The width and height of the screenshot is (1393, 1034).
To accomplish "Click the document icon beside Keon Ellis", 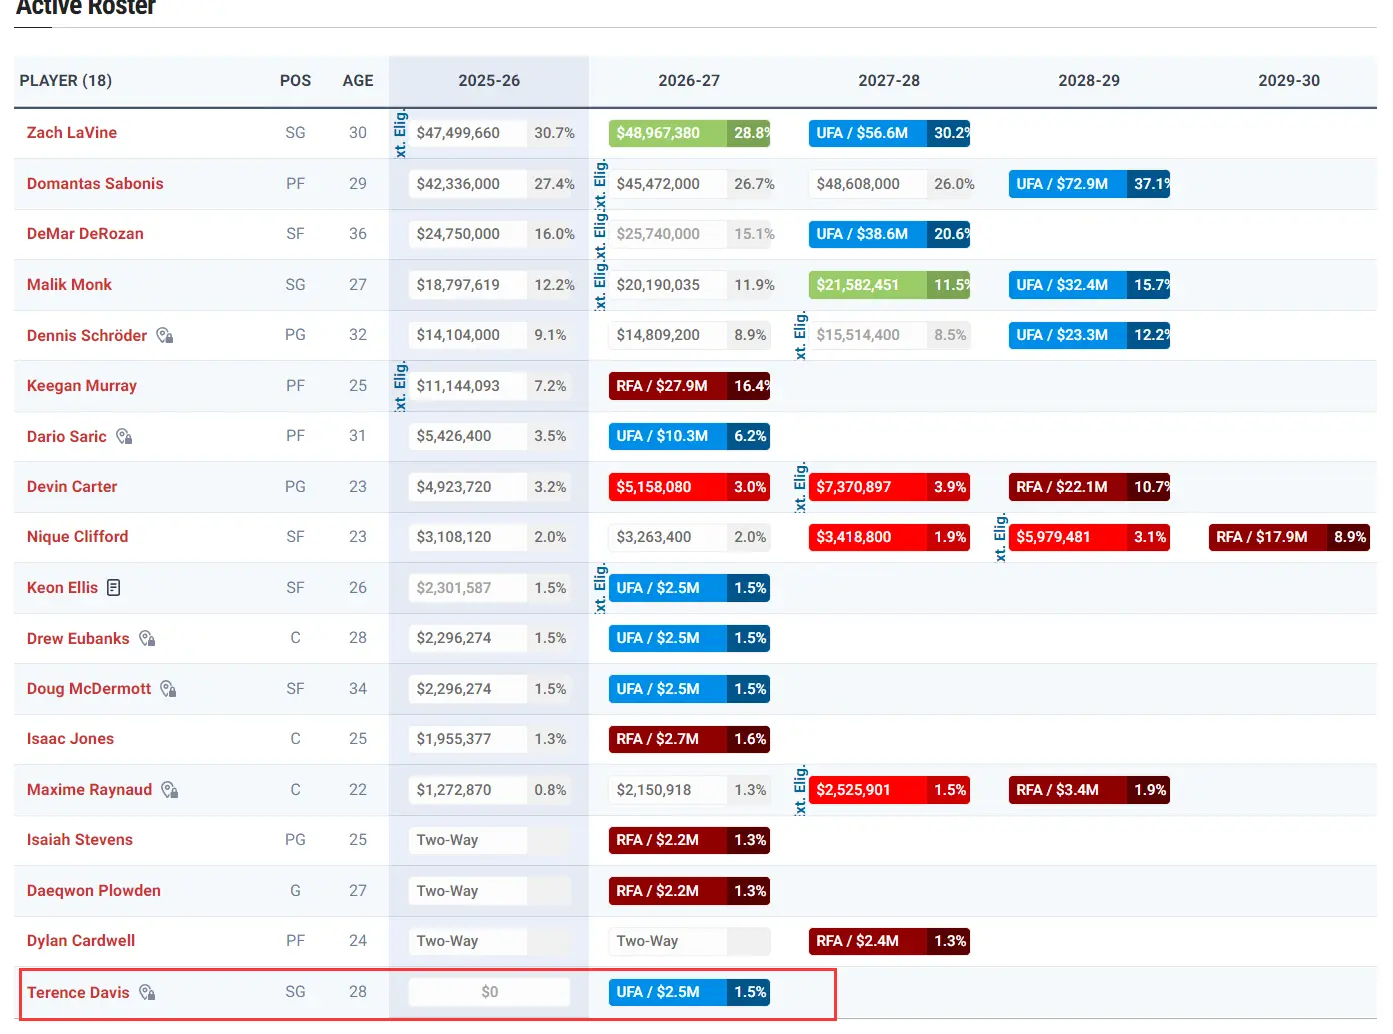I will pyautogui.click(x=114, y=588).
